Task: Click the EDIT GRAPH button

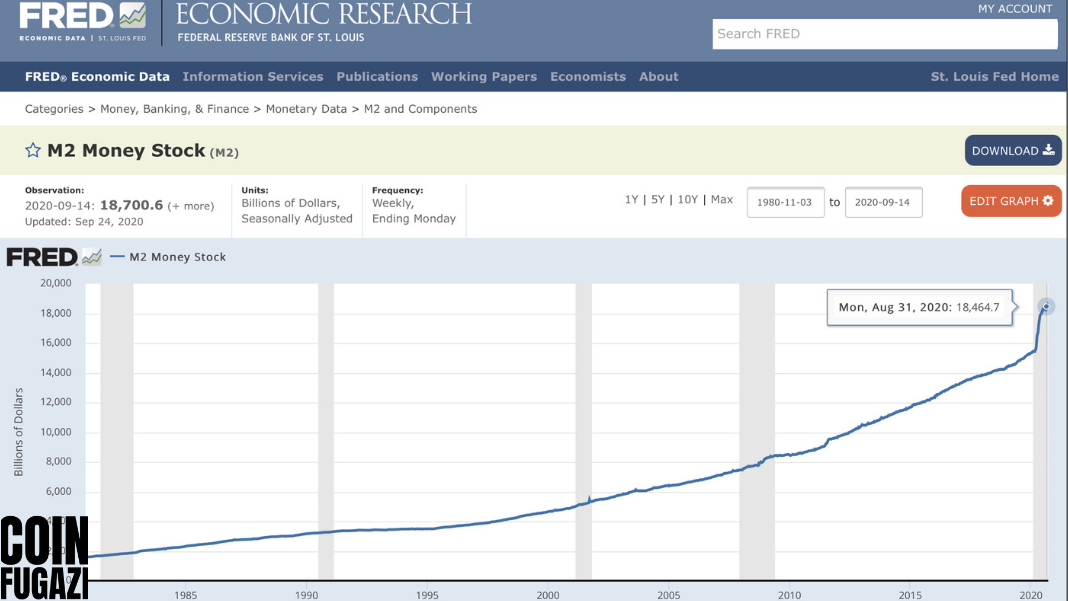Action: click(x=1011, y=201)
